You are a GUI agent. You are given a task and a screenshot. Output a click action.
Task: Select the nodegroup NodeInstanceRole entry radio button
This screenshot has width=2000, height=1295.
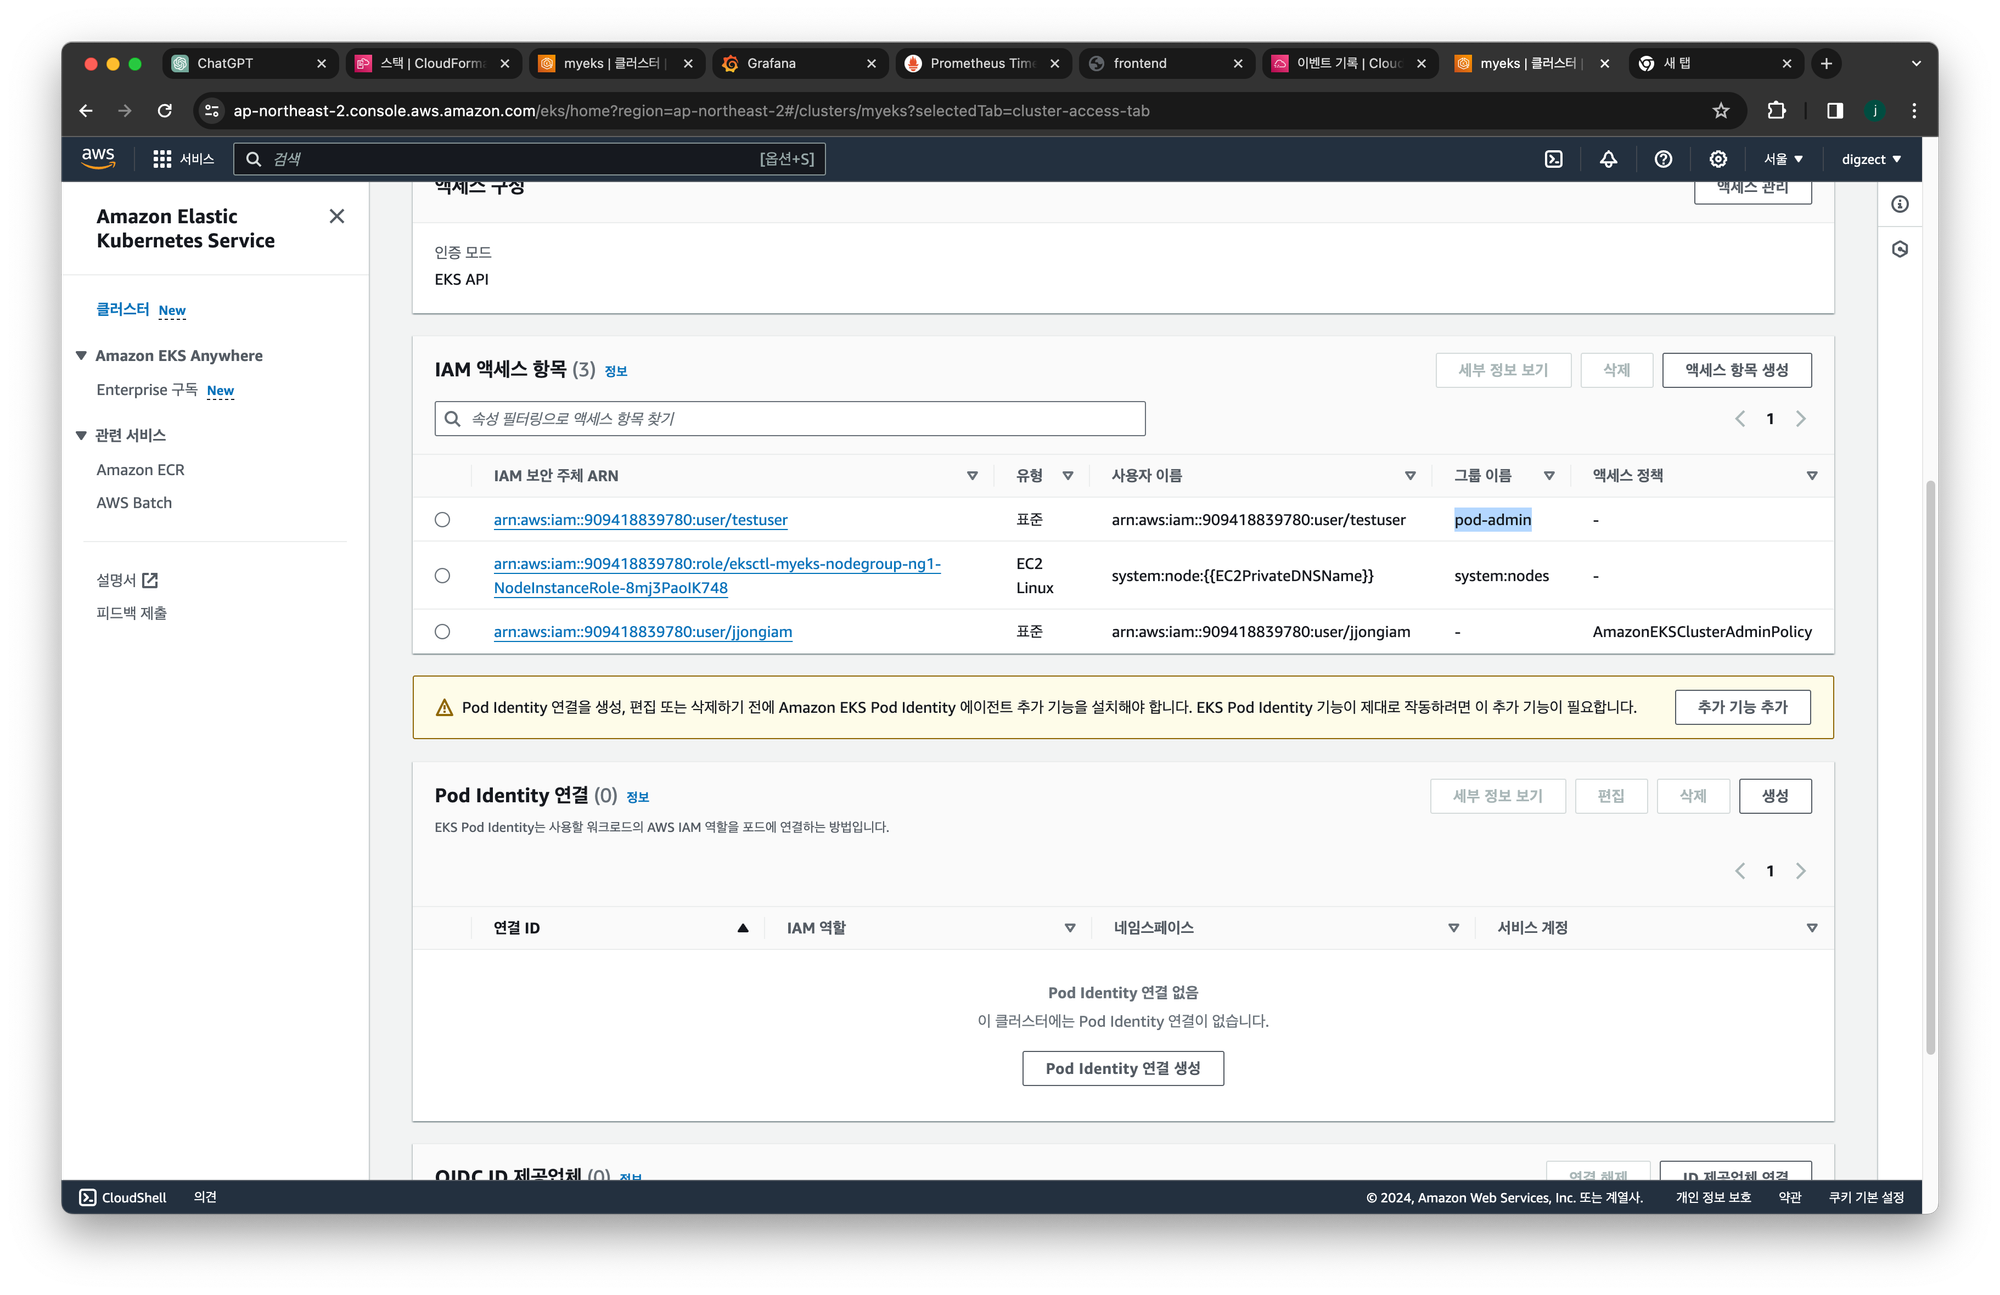tap(442, 576)
